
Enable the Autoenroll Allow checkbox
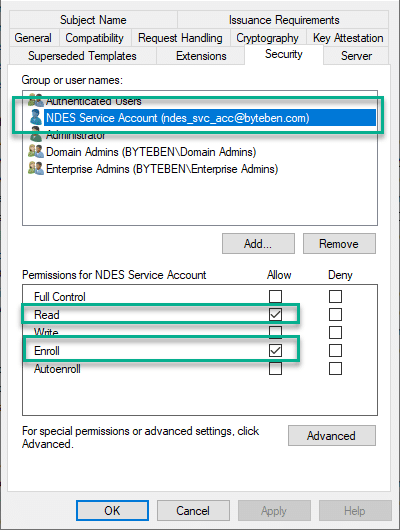tap(275, 368)
